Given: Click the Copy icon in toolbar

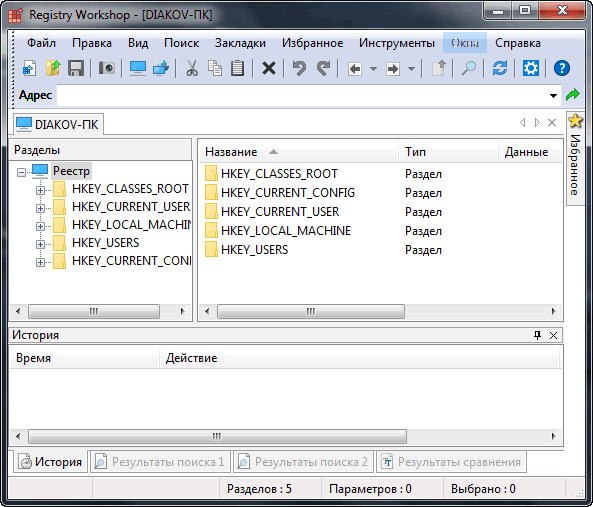Looking at the screenshot, I should coord(215,68).
